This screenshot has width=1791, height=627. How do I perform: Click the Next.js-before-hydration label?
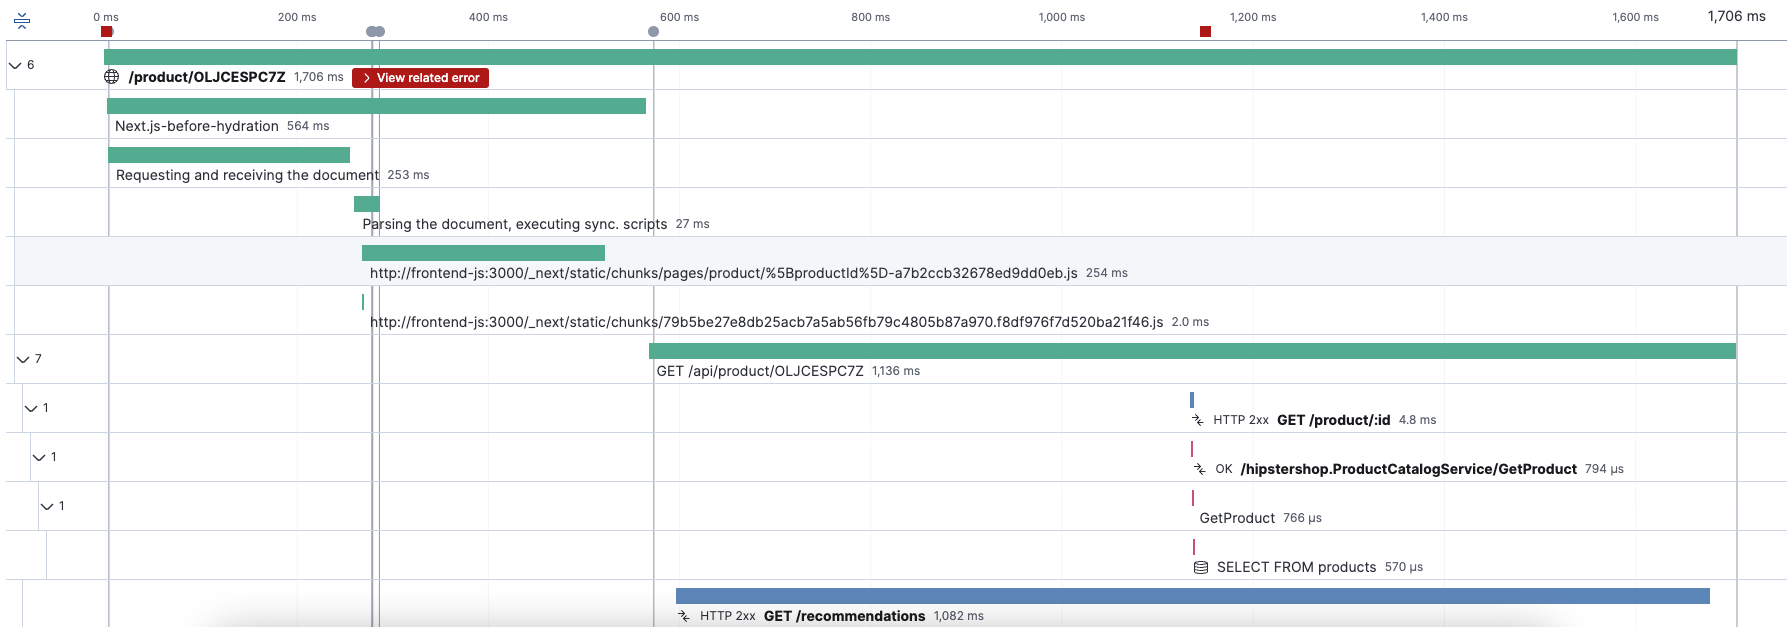(197, 126)
